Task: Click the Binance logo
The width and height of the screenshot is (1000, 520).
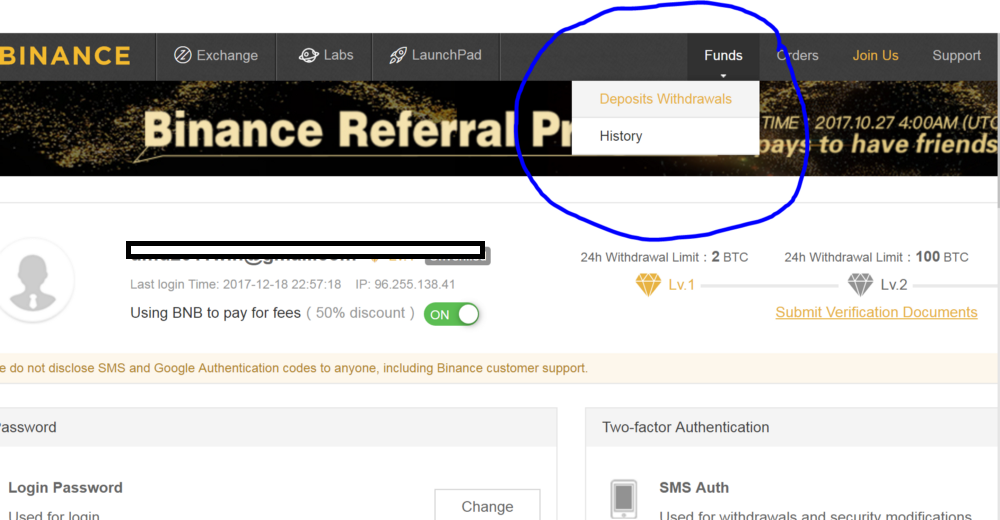Action: [x=65, y=56]
